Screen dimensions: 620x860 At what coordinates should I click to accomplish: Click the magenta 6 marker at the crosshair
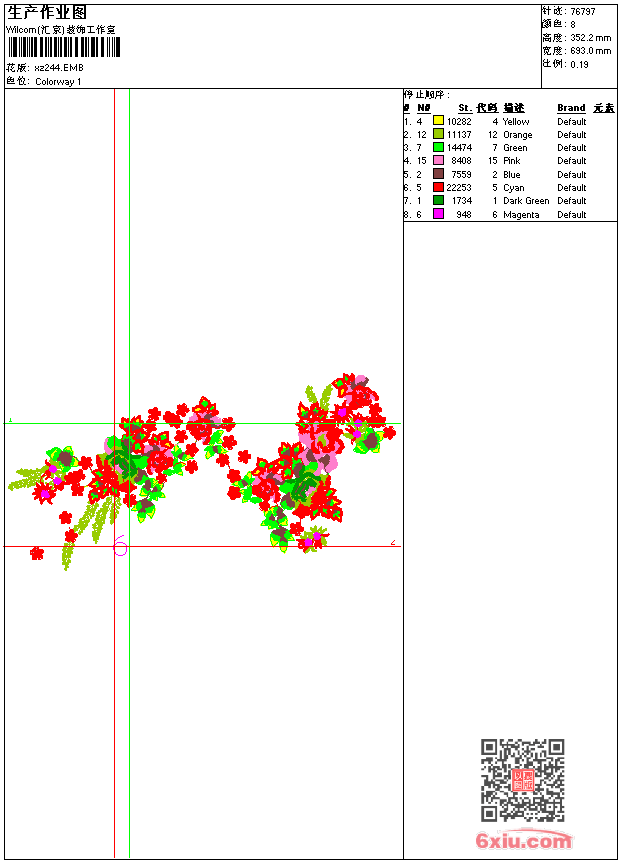tap(120, 546)
